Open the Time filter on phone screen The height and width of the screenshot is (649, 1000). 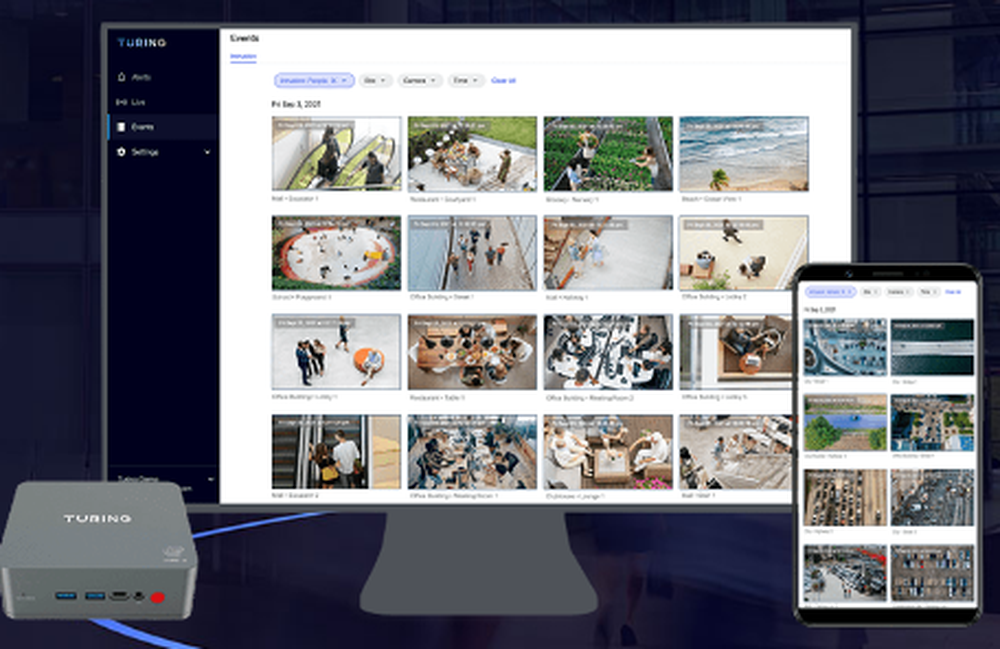929,291
